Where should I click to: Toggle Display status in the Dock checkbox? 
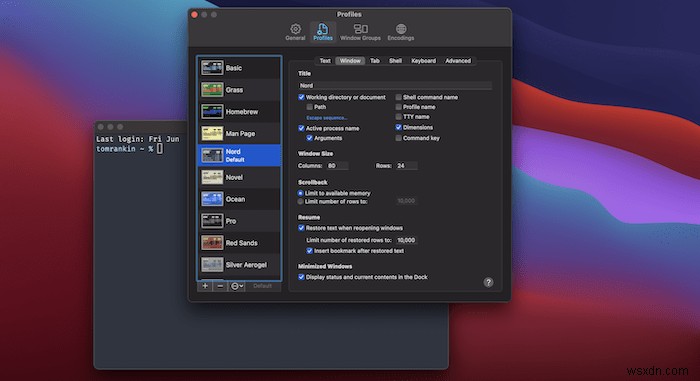[301, 277]
